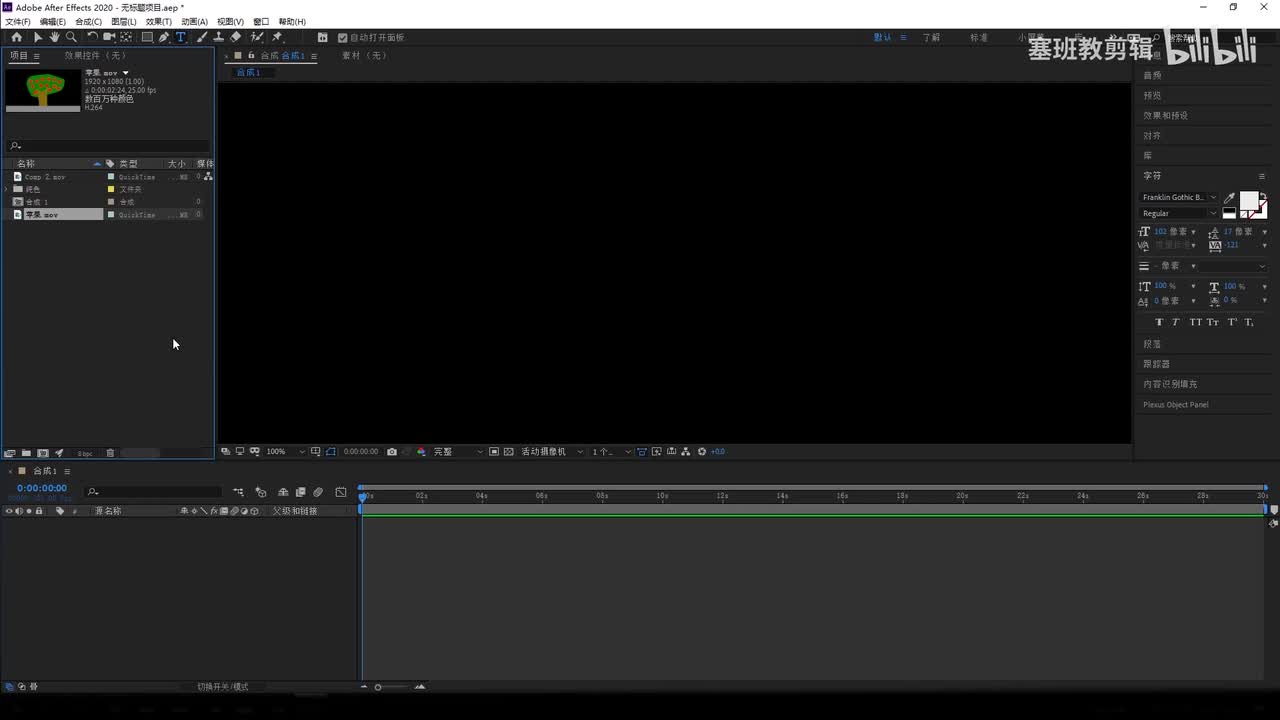This screenshot has width=1280, height=720.
Task: Select the Pen tool
Action: 164,37
